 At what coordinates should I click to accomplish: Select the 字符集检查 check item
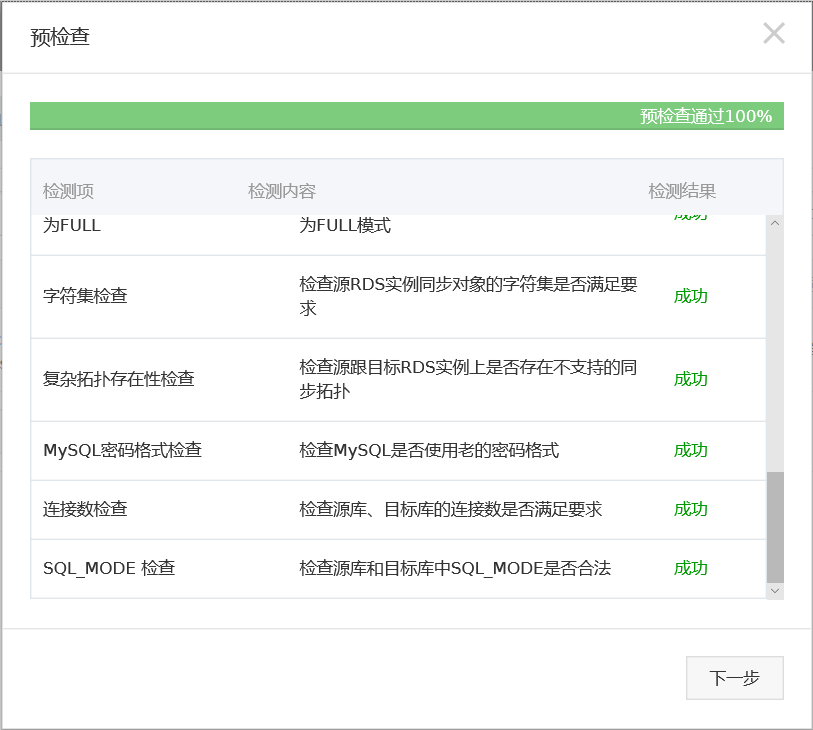coord(85,297)
